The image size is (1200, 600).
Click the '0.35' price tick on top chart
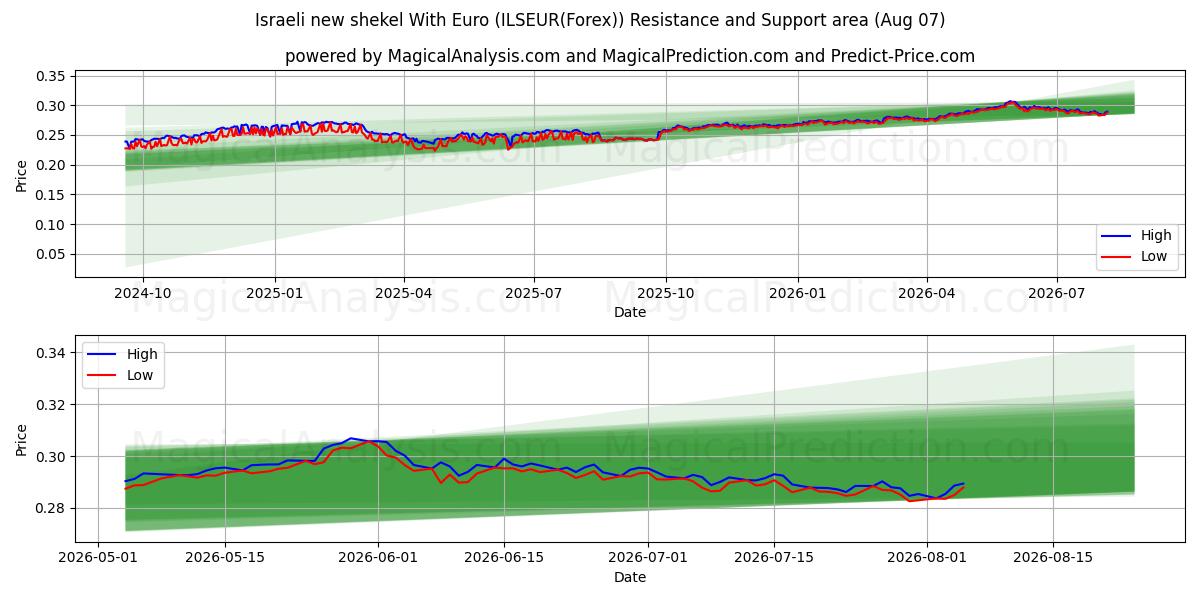click(51, 76)
